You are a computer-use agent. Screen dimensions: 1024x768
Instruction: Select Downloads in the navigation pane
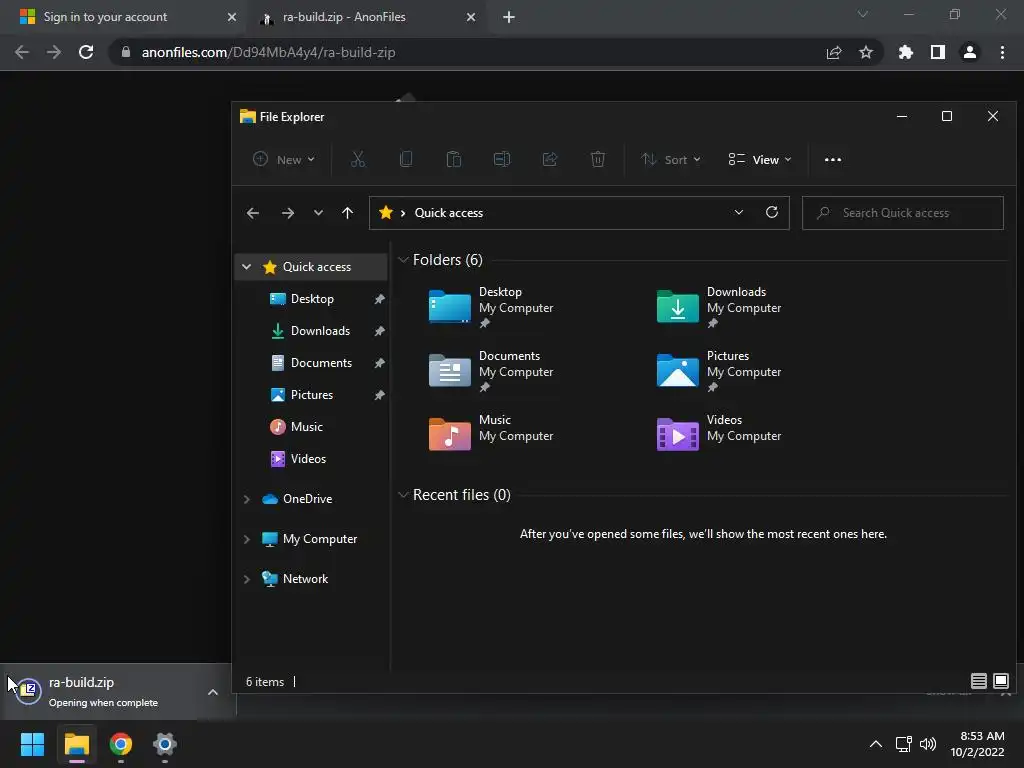(x=320, y=330)
